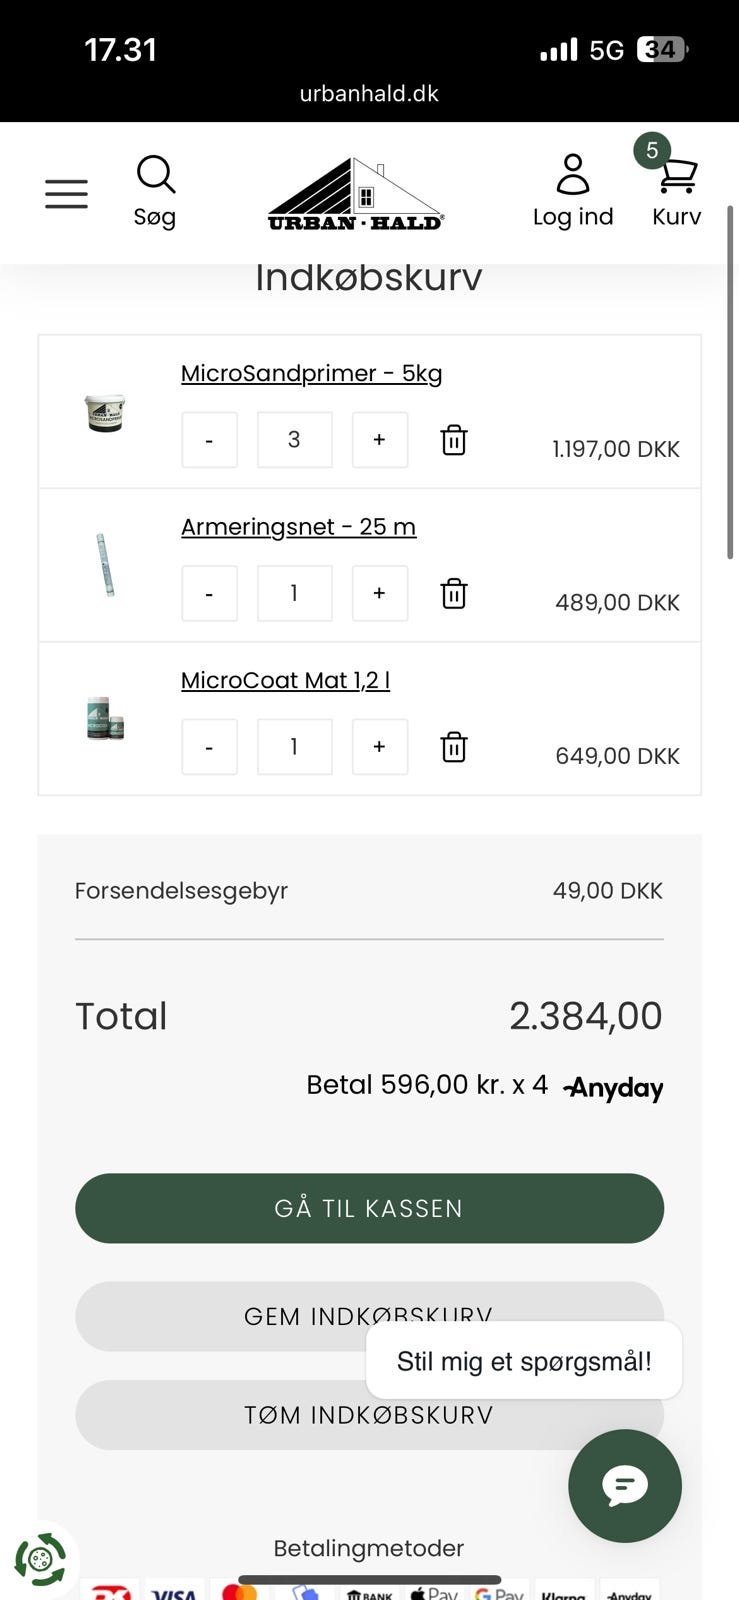Remove MicroCoat Mat using trash icon

coord(454,747)
